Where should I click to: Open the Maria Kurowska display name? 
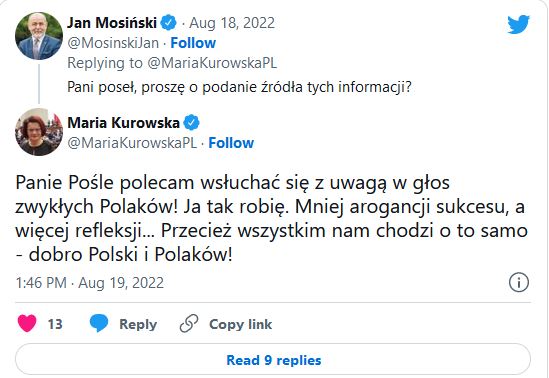[x=124, y=123]
